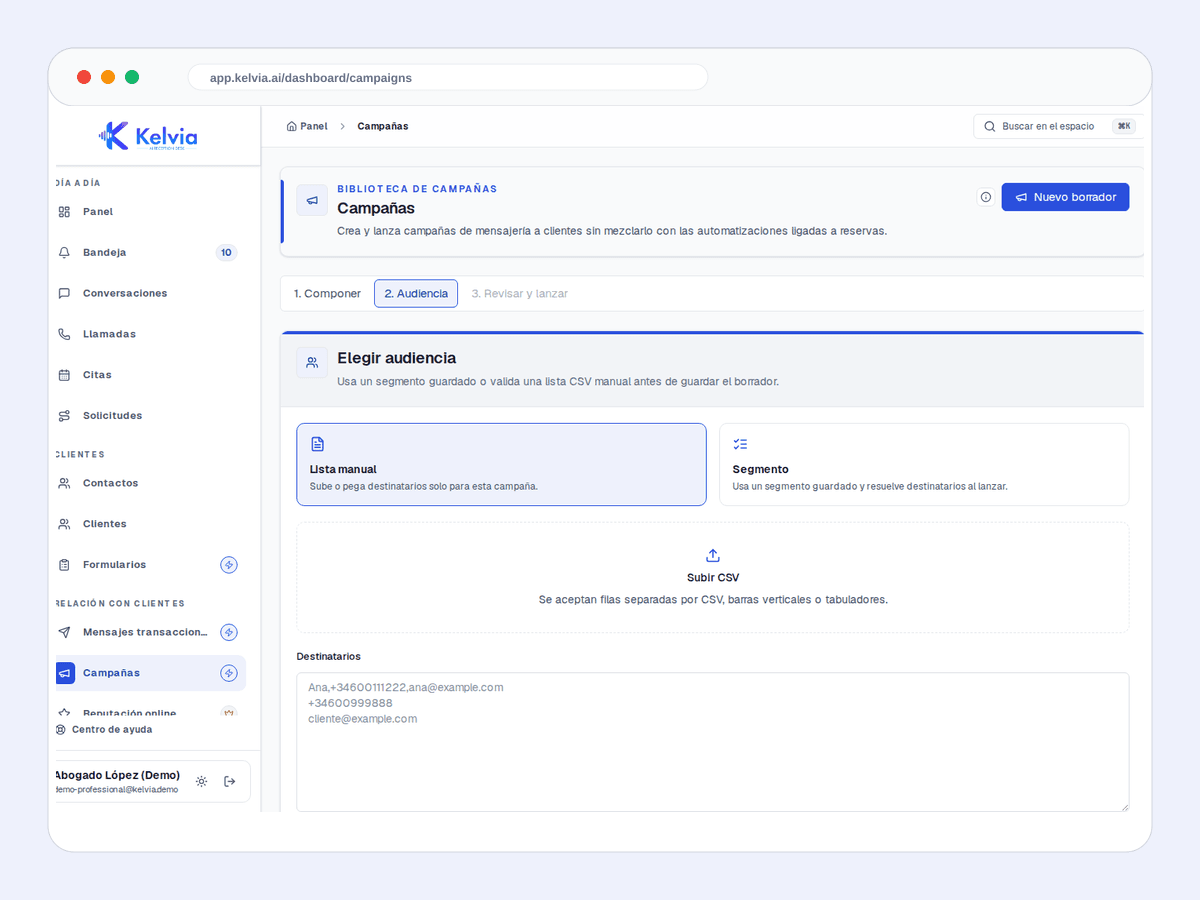The image size is (1200, 900).
Task: Click Panel in the breadcrumb
Action: point(314,127)
